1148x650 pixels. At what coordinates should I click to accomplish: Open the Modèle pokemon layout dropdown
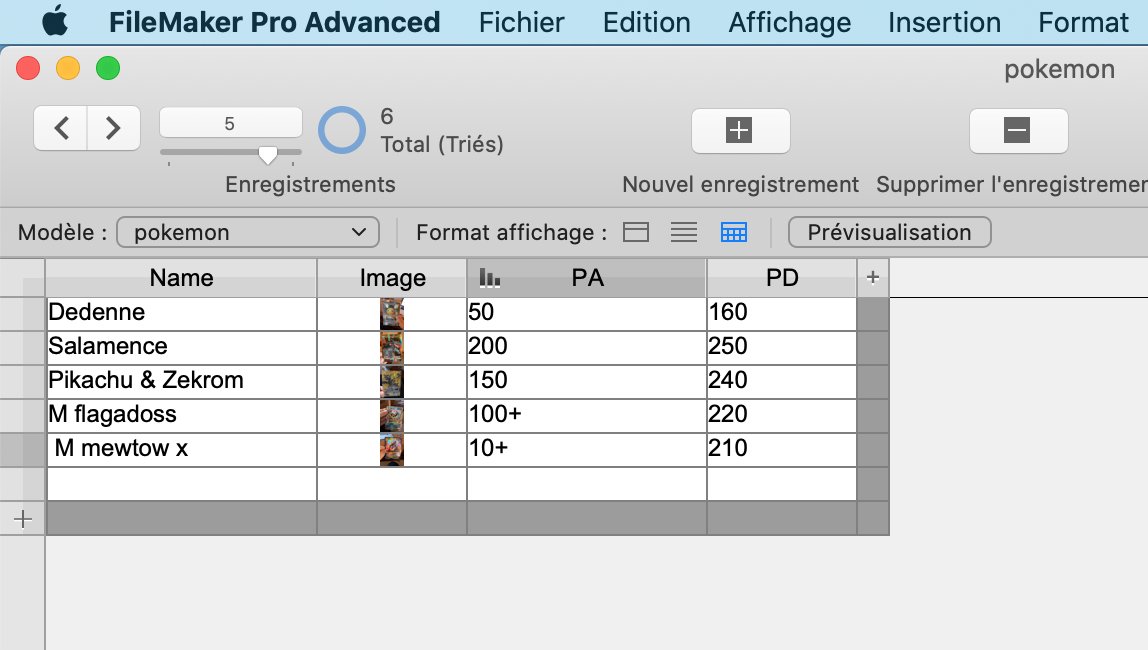click(x=247, y=232)
